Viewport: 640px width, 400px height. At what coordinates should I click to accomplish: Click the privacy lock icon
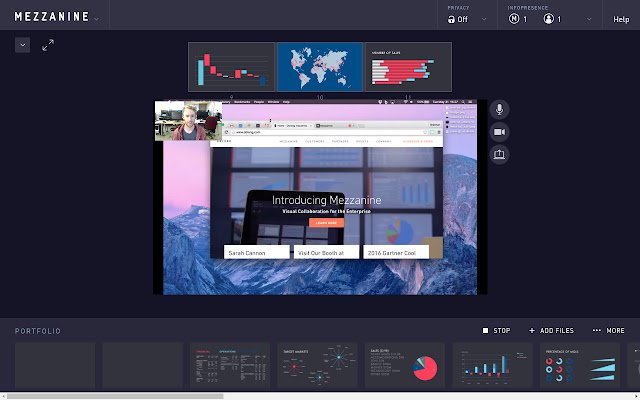[451, 19]
